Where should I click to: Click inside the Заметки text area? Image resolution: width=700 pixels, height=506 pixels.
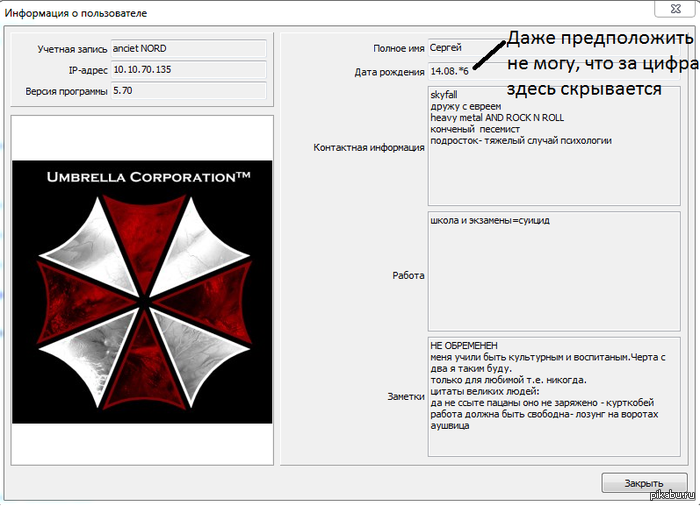pos(554,397)
